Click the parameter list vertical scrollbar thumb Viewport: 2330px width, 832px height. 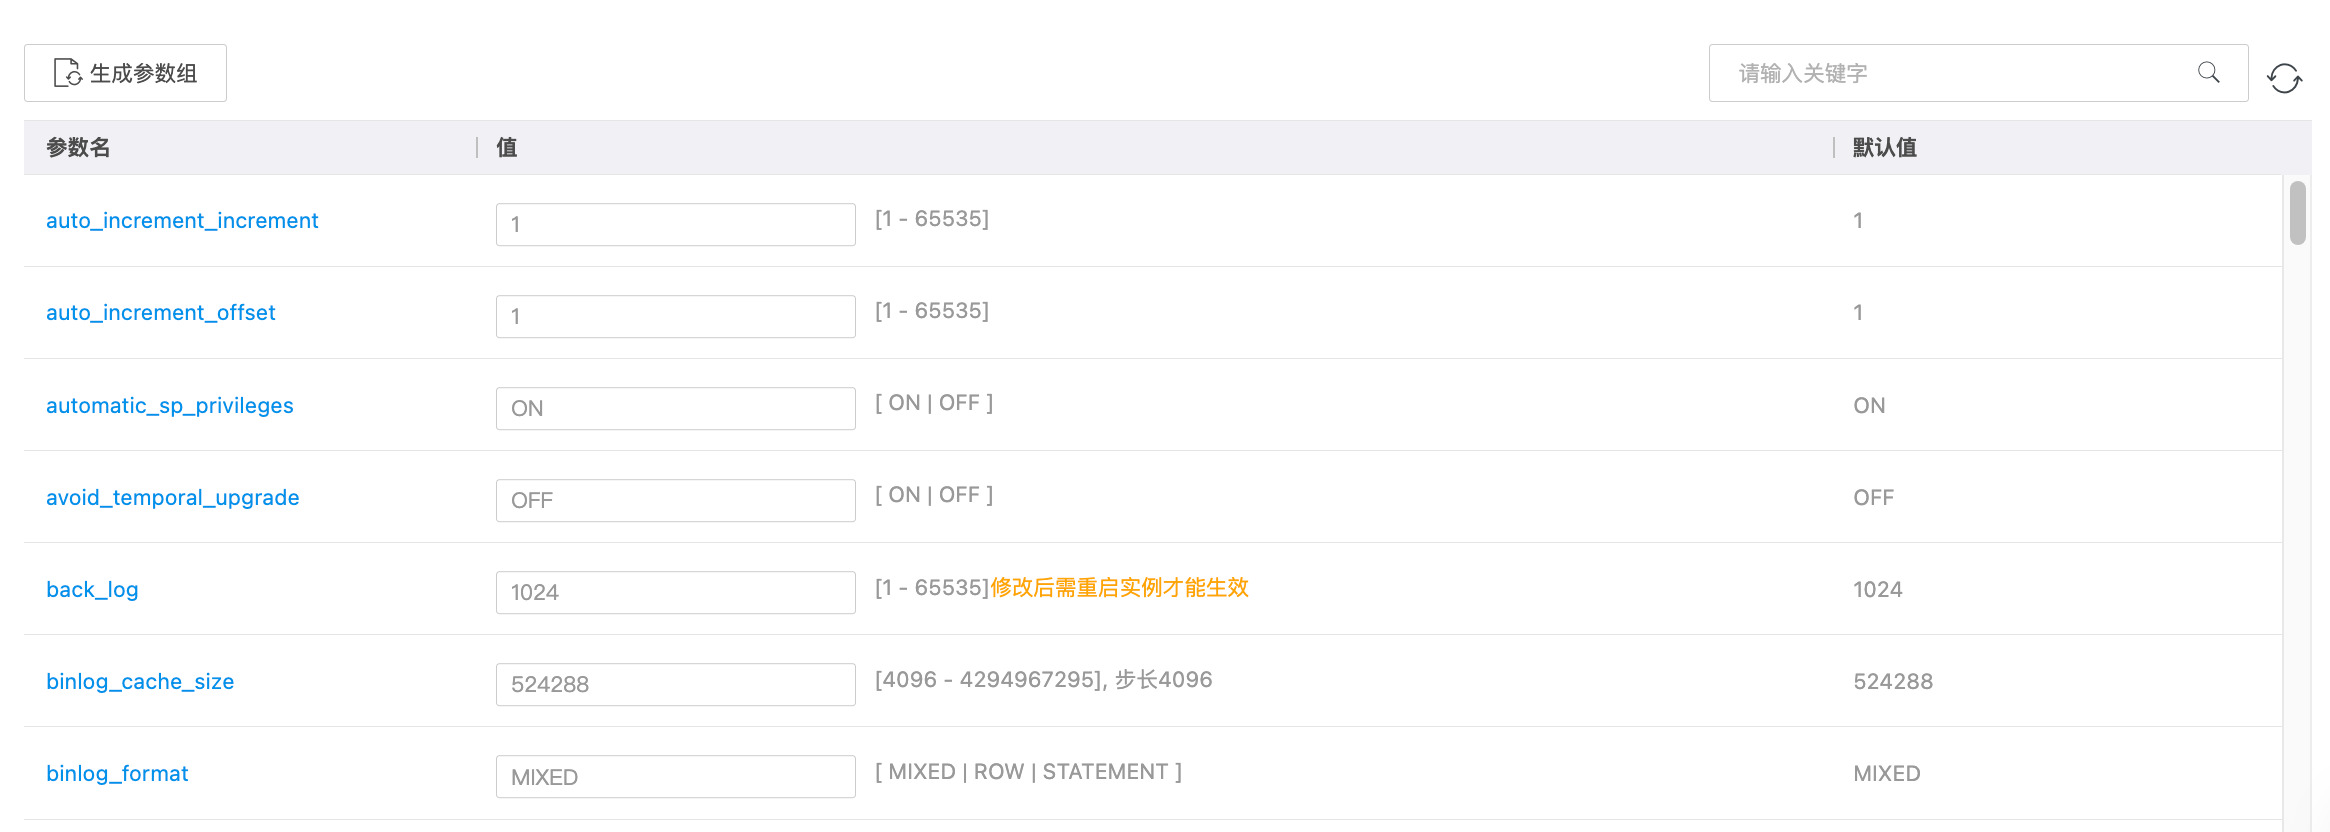(x=2298, y=212)
